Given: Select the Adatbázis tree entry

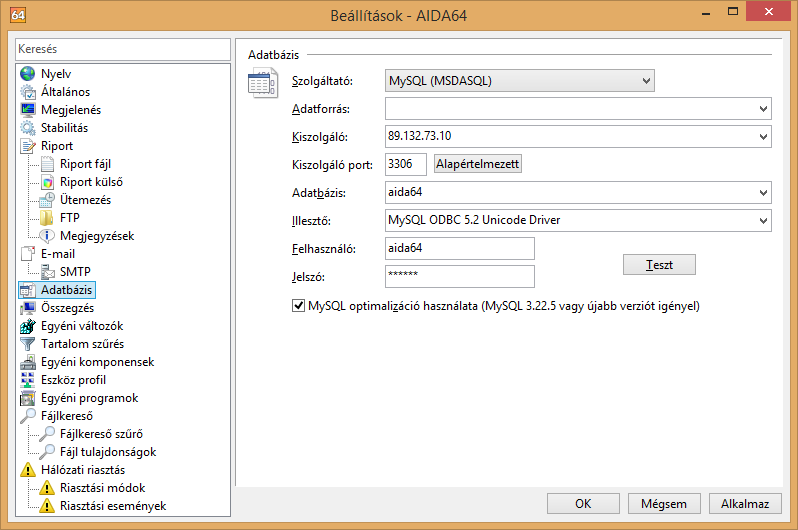Looking at the screenshot, I should [x=67, y=290].
